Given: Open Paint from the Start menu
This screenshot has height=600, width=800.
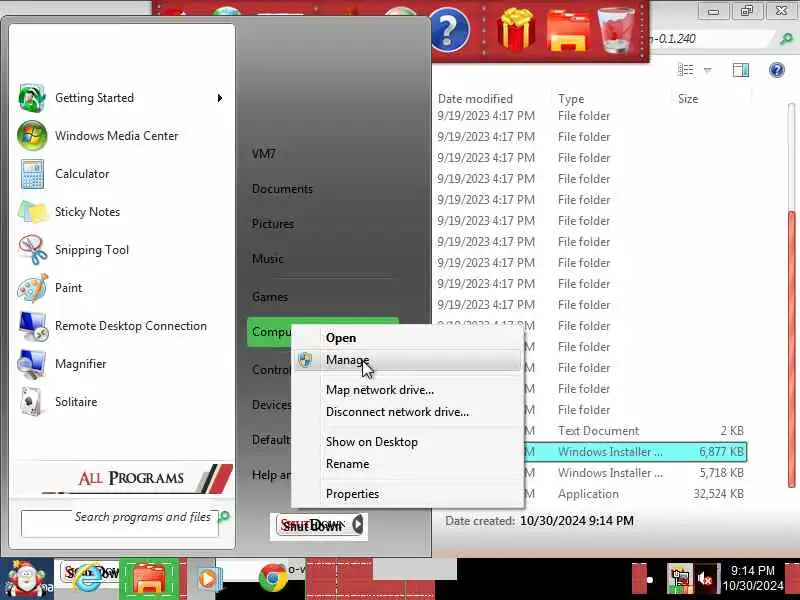Looking at the screenshot, I should pyautogui.click(x=68, y=288).
